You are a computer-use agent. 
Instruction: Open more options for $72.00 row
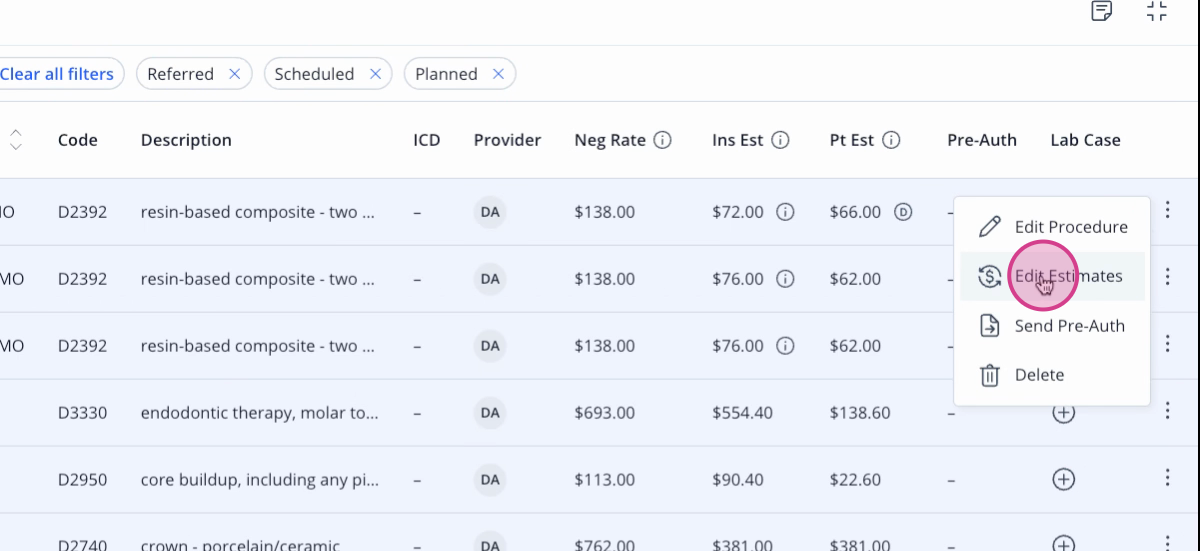point(1167,210)
